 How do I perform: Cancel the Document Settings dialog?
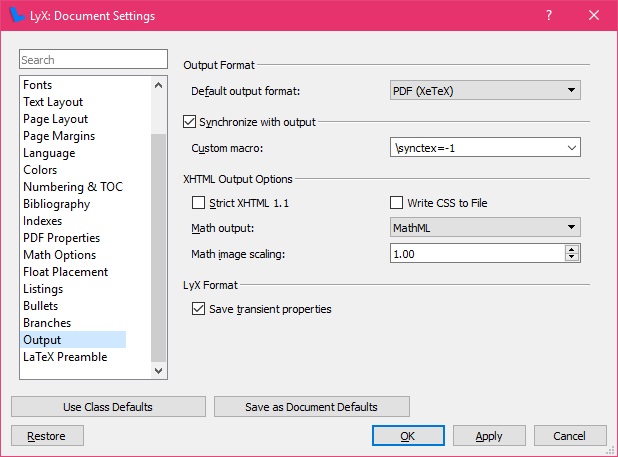point(570,436)
